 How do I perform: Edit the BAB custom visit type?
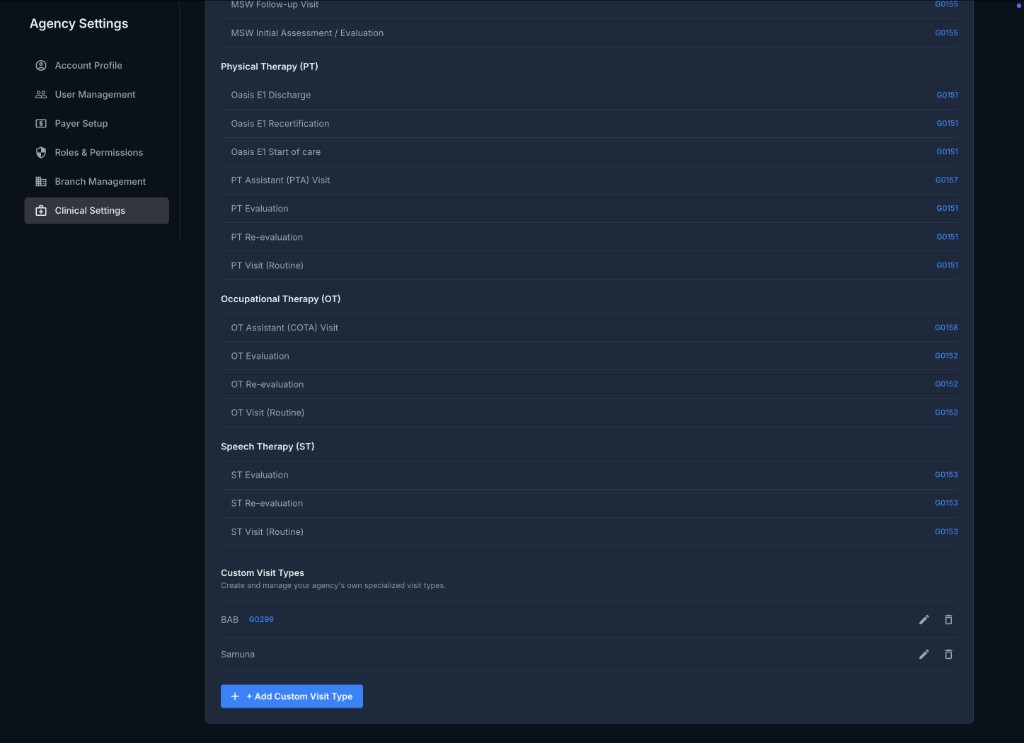(923, 620)
